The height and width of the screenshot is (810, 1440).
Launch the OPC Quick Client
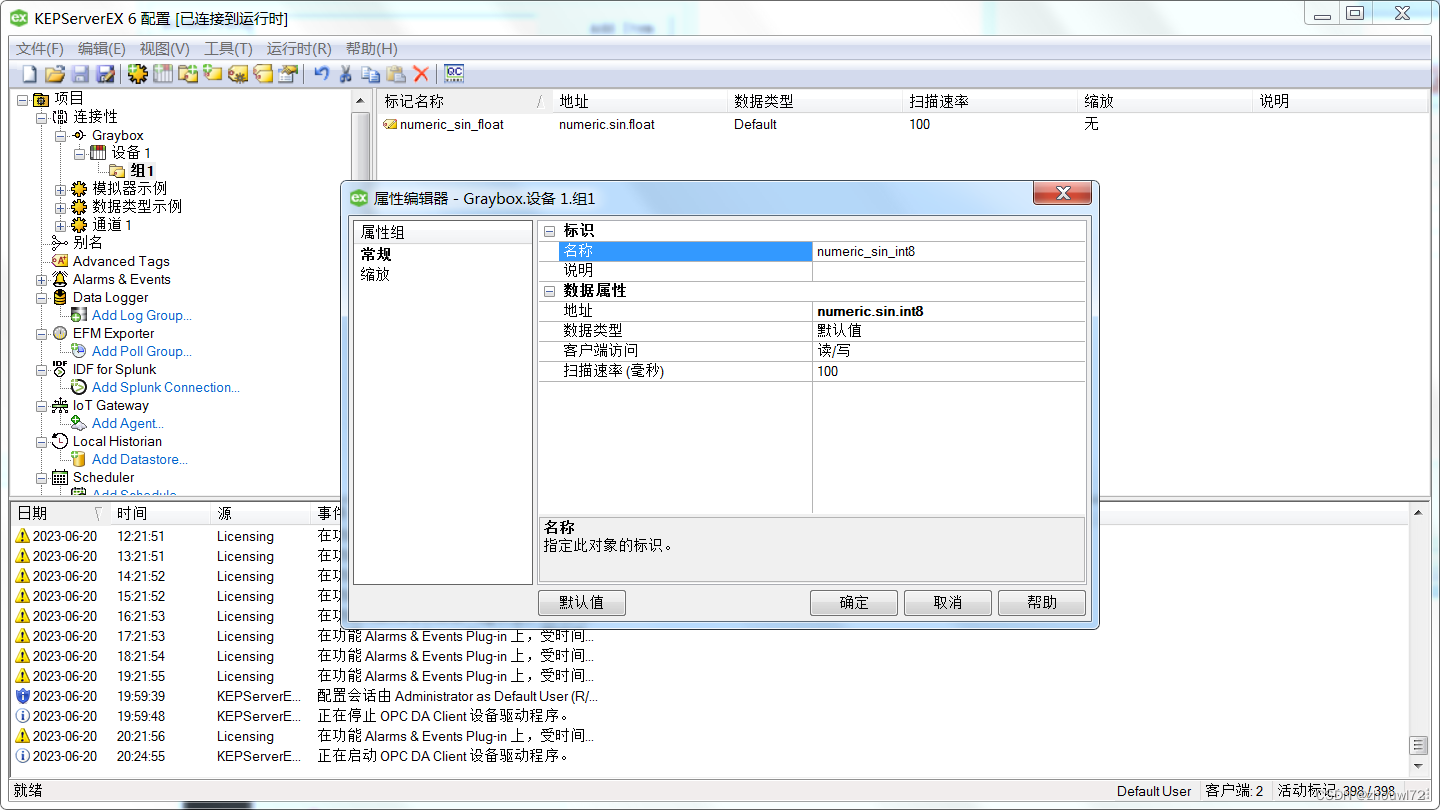tap(453, 73)
